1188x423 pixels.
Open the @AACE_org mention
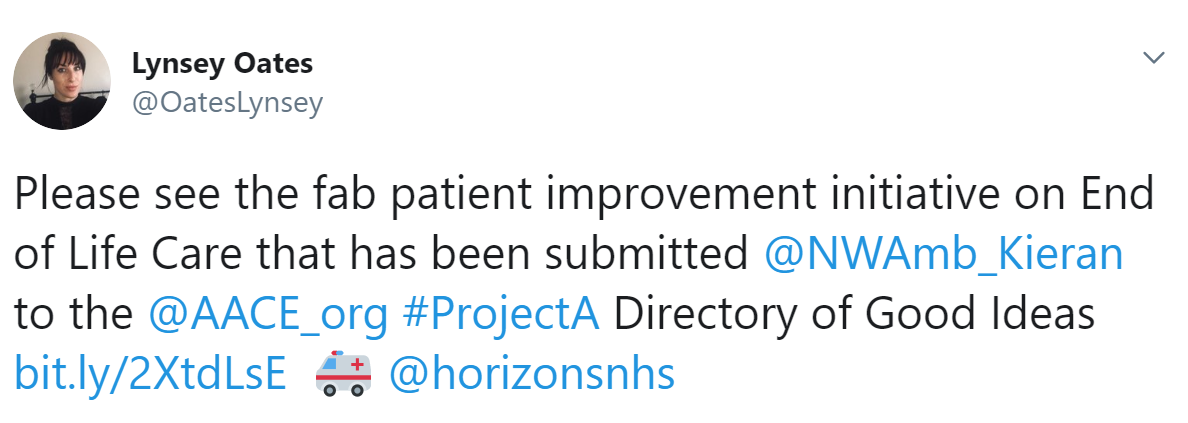pos(269,315)
